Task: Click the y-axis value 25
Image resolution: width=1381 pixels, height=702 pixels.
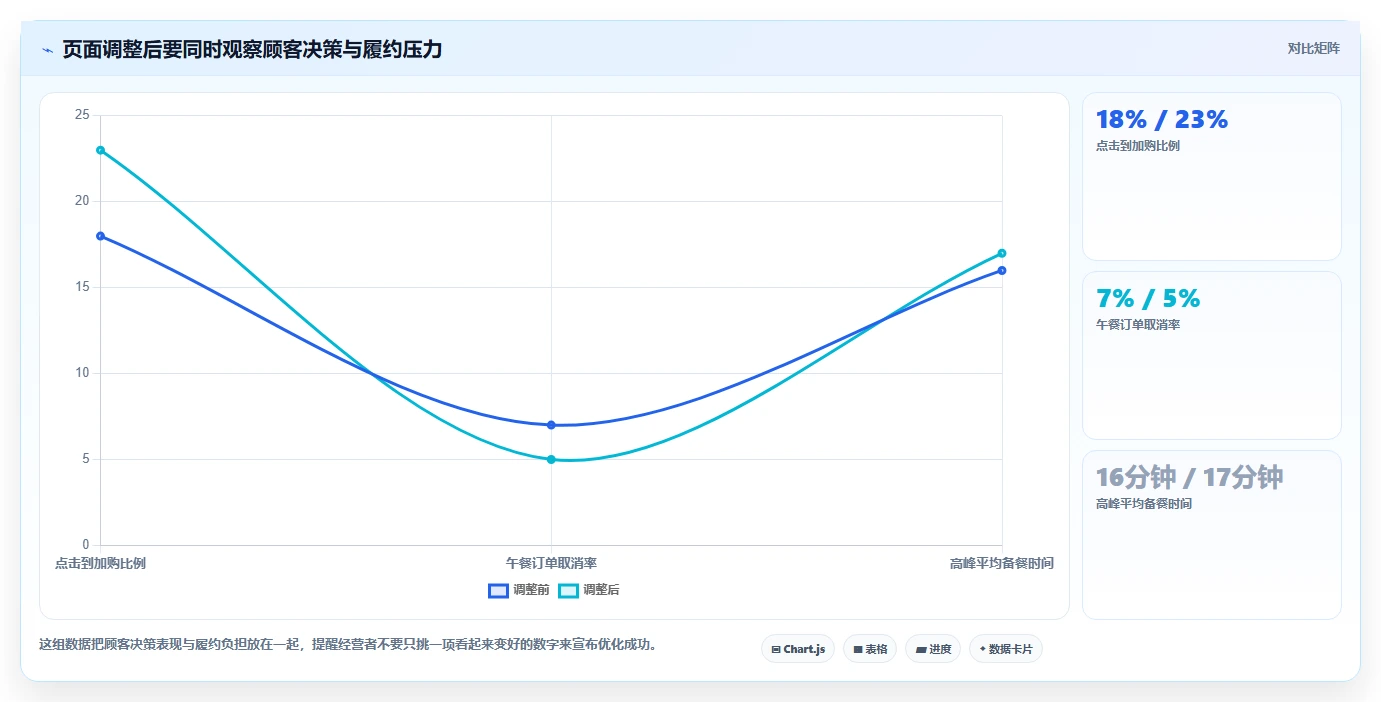Action: click(82, 115)
